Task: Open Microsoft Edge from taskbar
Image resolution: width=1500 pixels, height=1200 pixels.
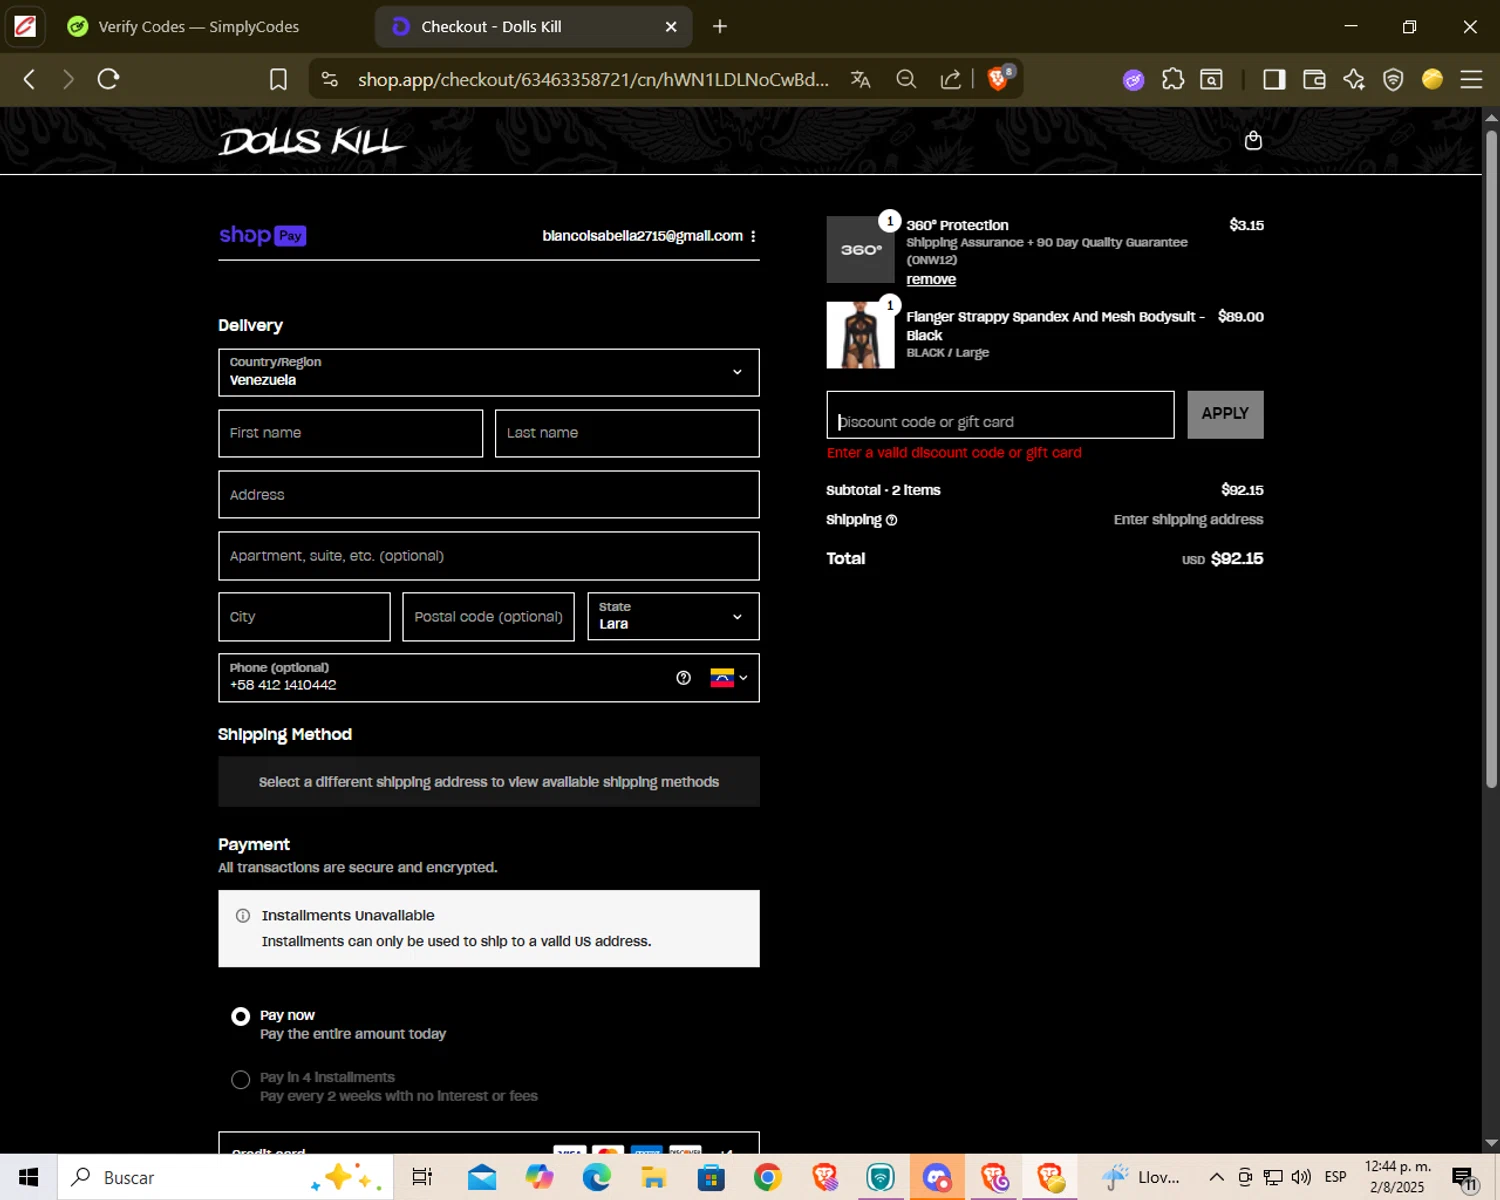Action: click(x=597, y=1177)
